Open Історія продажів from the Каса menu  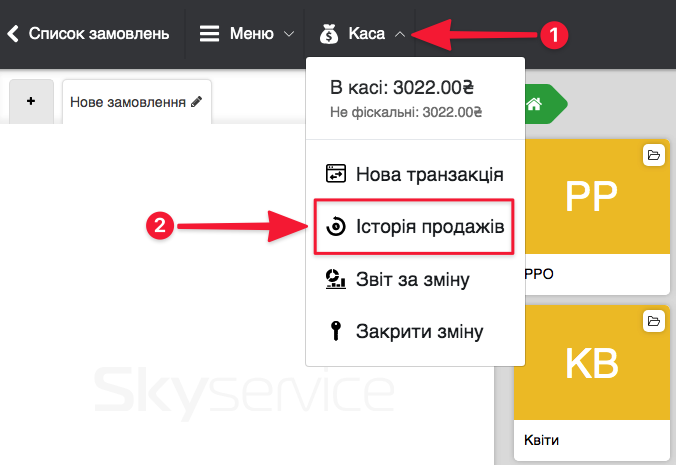pyautogui.click(x=415, y=228)
